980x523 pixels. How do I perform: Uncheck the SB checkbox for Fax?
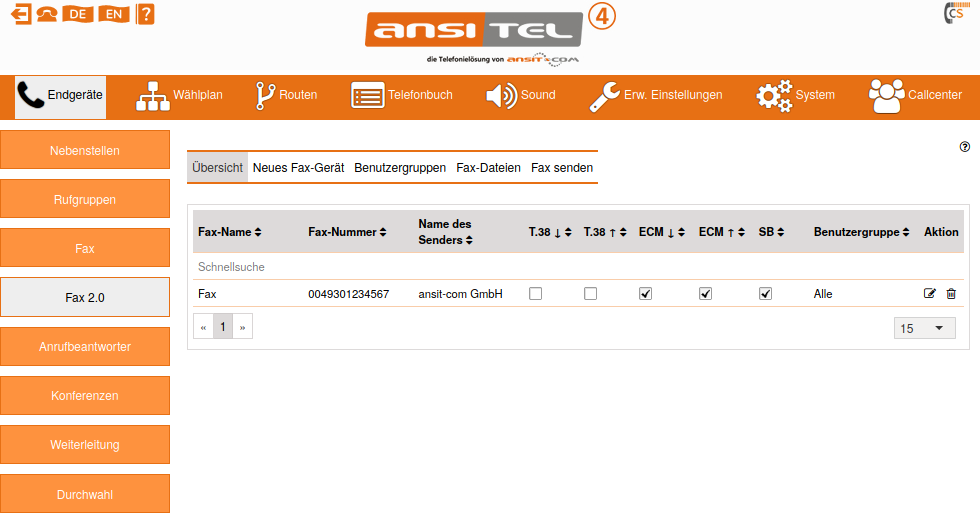[765, 294]
